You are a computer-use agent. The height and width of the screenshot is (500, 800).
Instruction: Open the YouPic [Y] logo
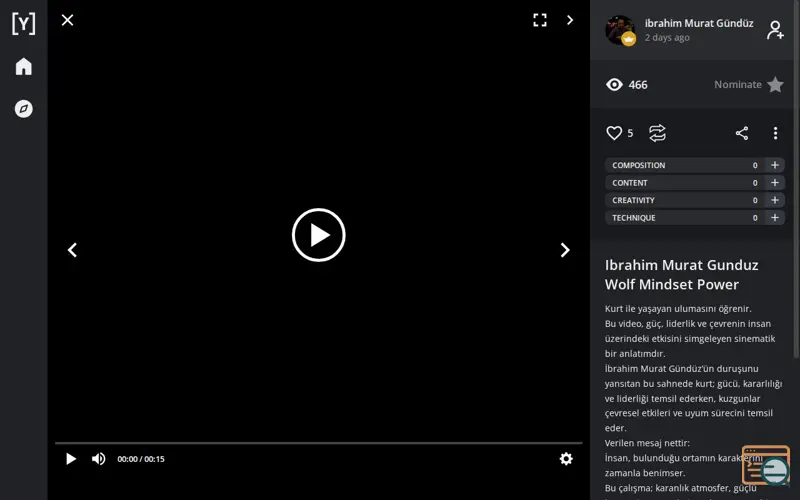[x=23, y=23]
